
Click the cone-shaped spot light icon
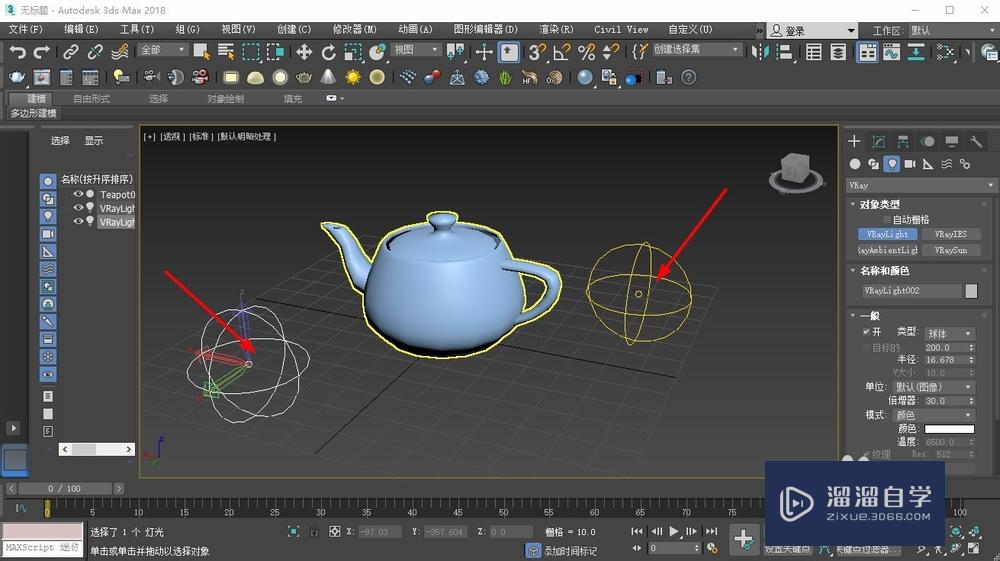[x=328, y=78]
